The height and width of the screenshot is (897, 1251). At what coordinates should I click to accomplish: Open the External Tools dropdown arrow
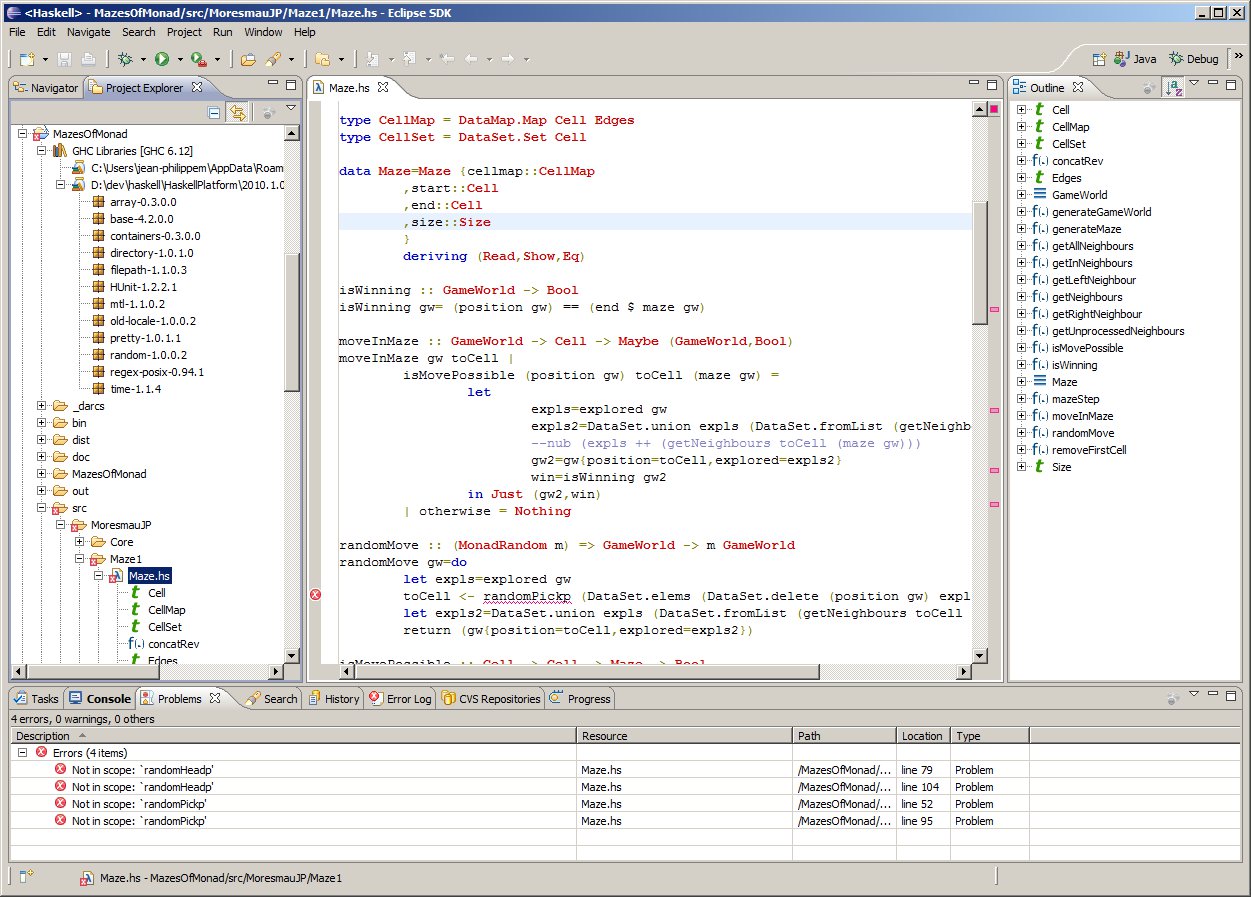217,60
